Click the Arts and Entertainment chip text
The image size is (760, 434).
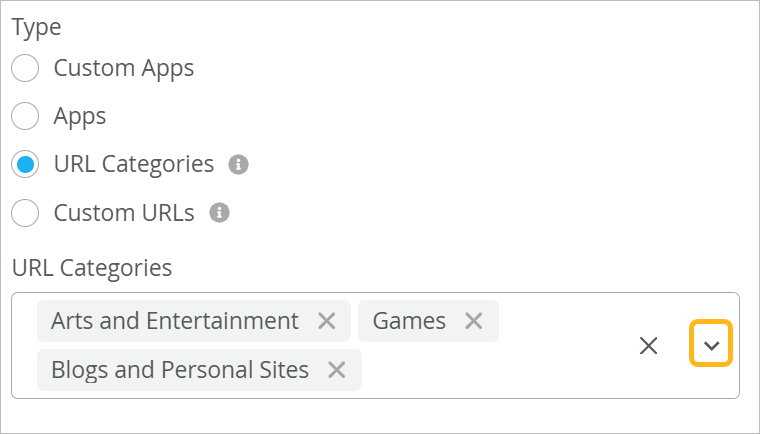tap(175, 321)
